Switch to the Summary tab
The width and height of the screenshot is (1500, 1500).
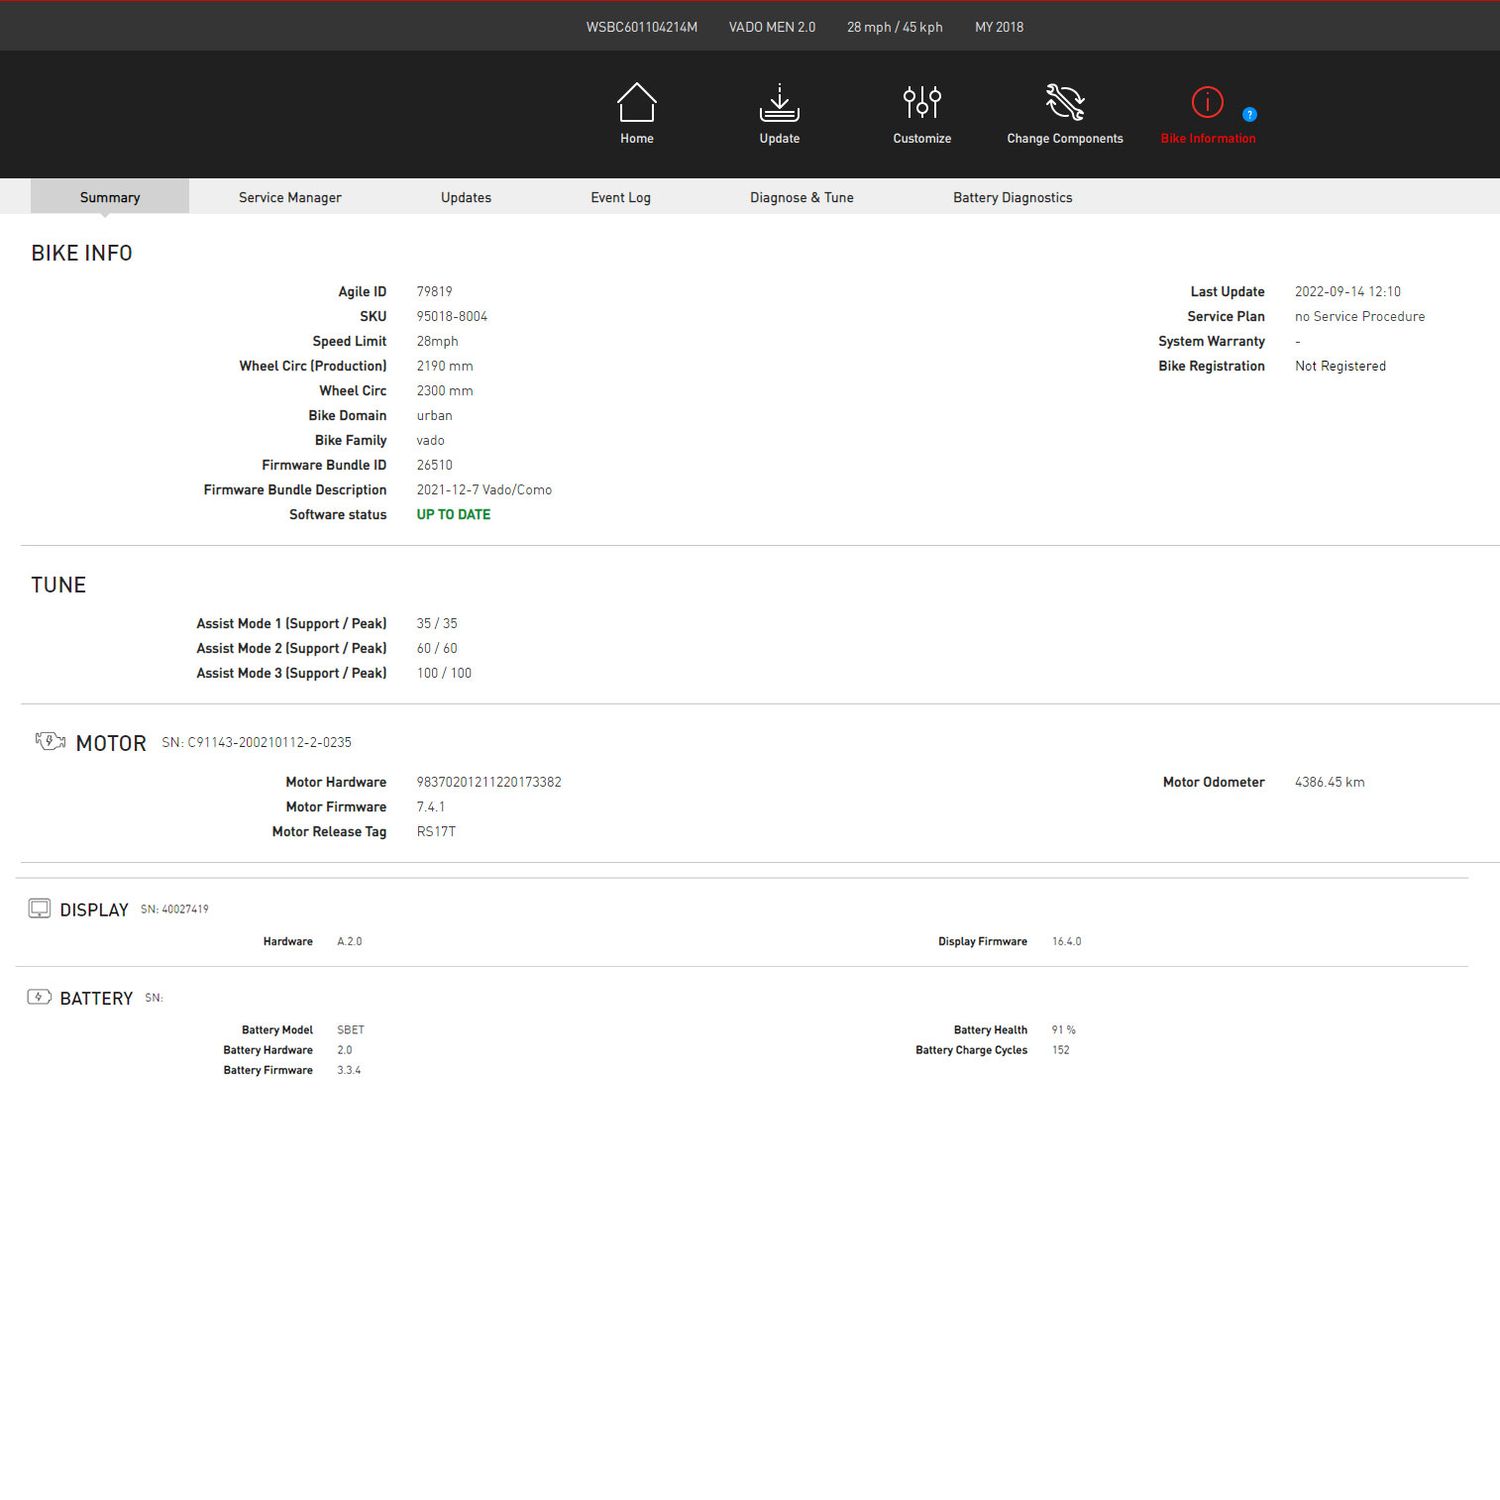point(110,197)
